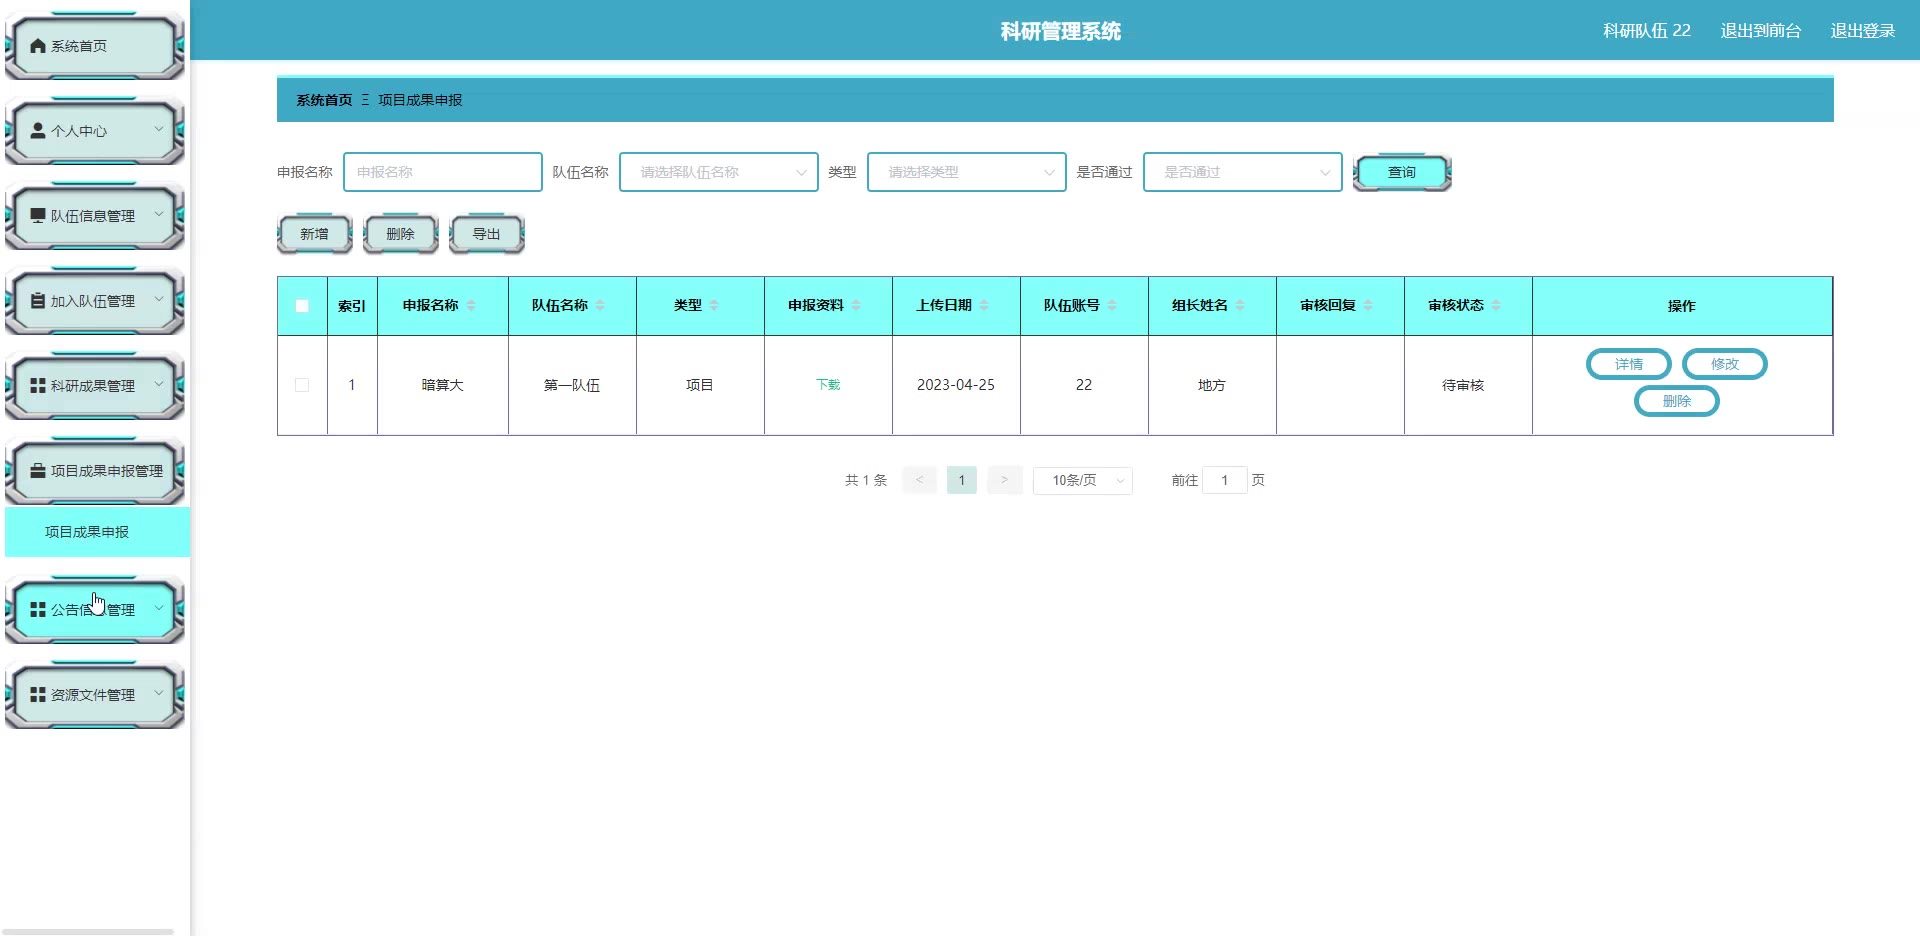This screenshot has width=1920, height=936.
Task: Check the row checkbox for 暗算大
Action: [302, 385]
